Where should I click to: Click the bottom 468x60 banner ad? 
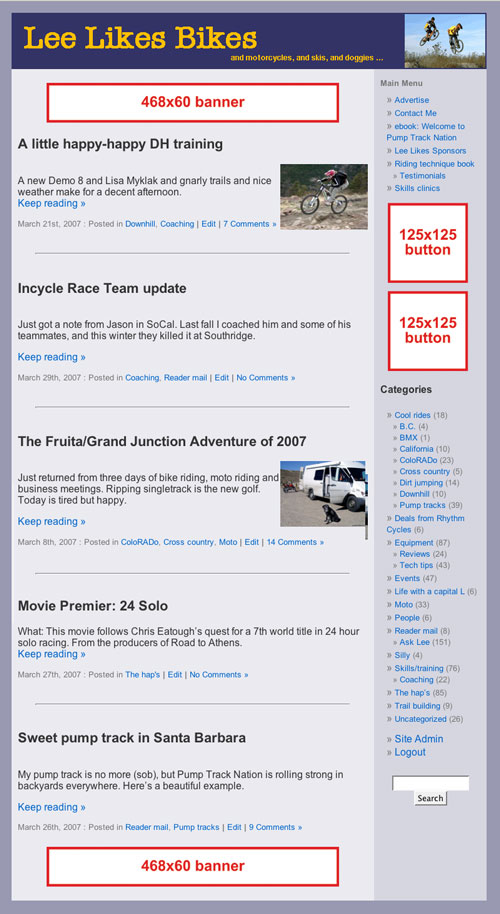192,866
